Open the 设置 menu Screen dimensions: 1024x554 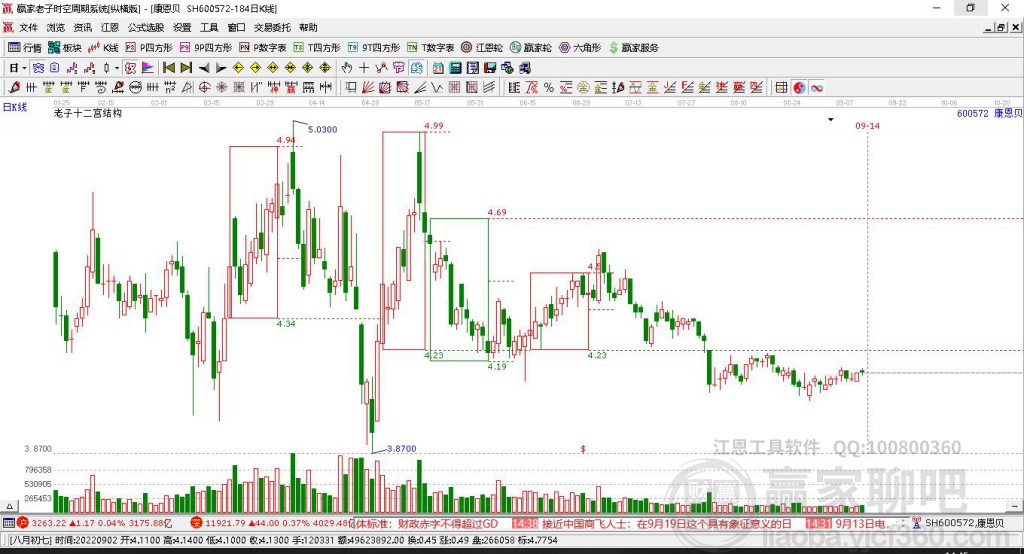(x=182, y=27)
